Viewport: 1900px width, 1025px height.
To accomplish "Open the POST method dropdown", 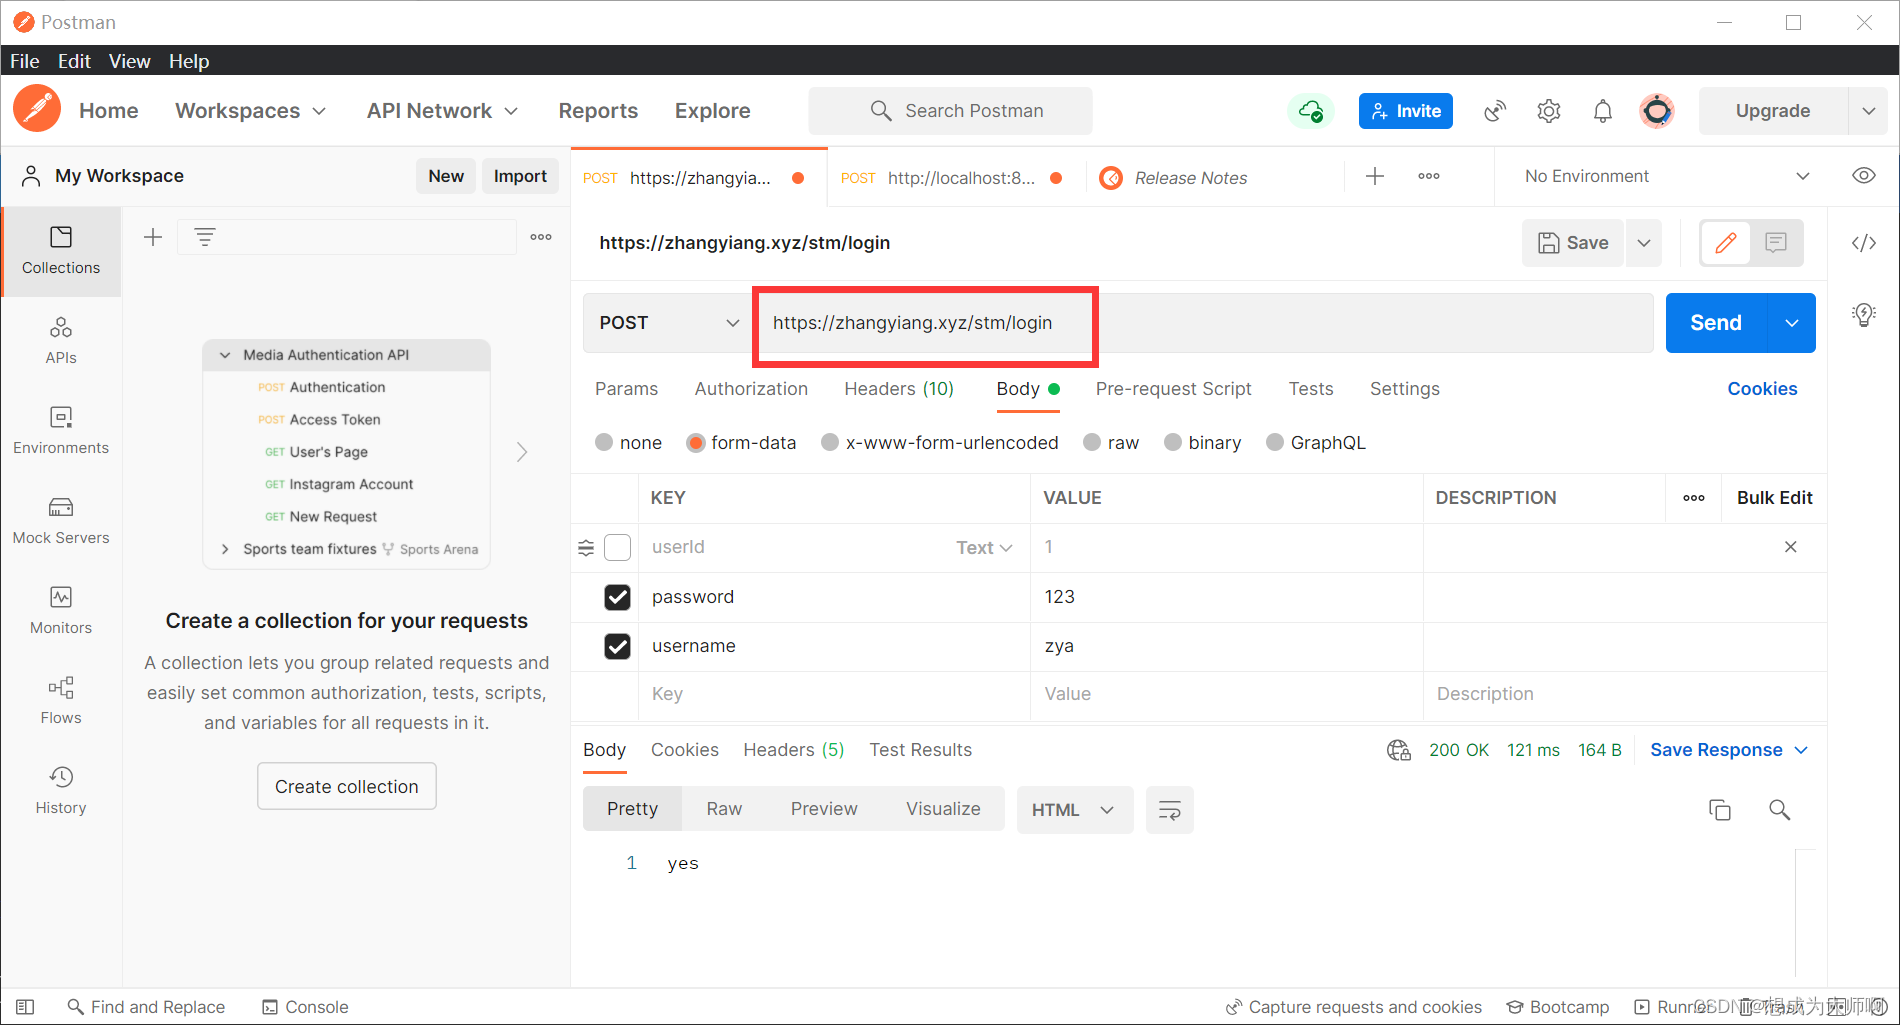I will pos(668,323).
